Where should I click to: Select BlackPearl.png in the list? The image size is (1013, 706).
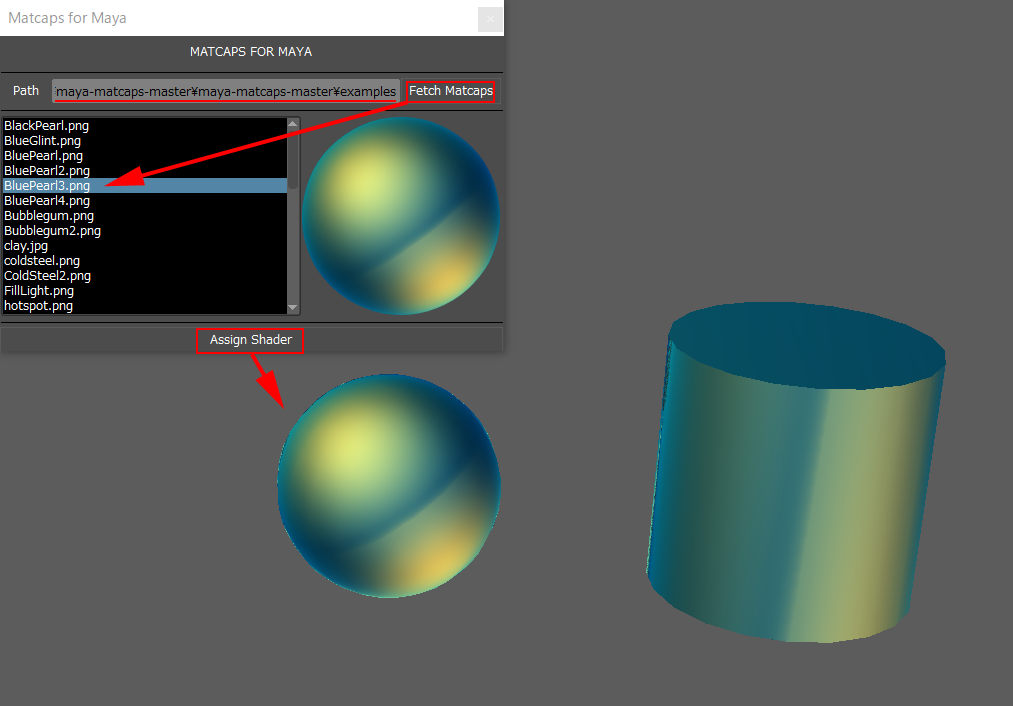[46, 126]
